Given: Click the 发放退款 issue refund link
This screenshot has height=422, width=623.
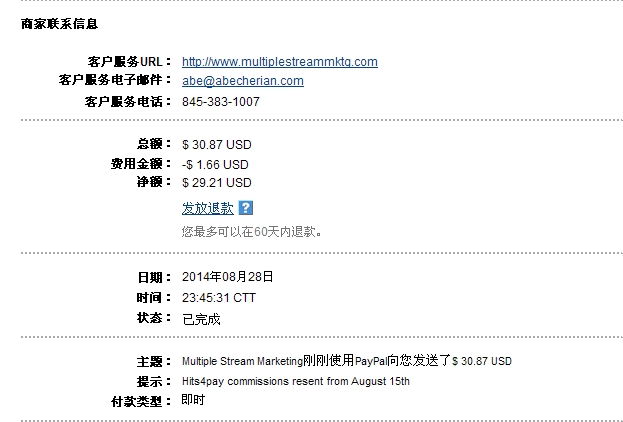Looking at the screenshot, I should [x=207, y=208].
